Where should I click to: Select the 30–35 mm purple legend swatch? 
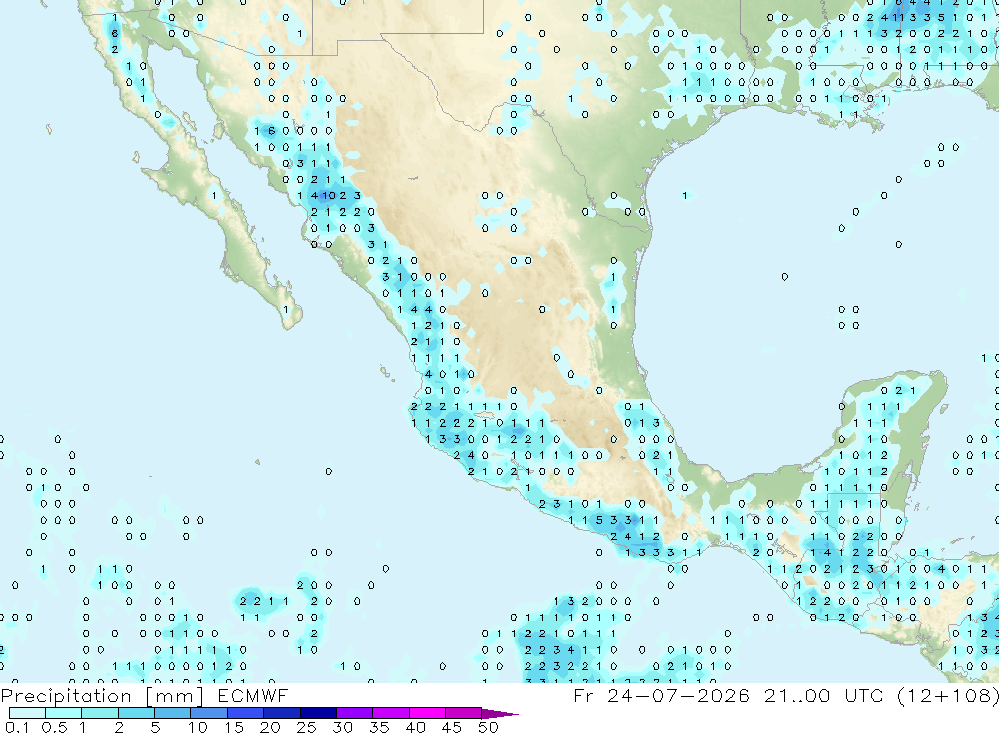(x=355, y=713)
